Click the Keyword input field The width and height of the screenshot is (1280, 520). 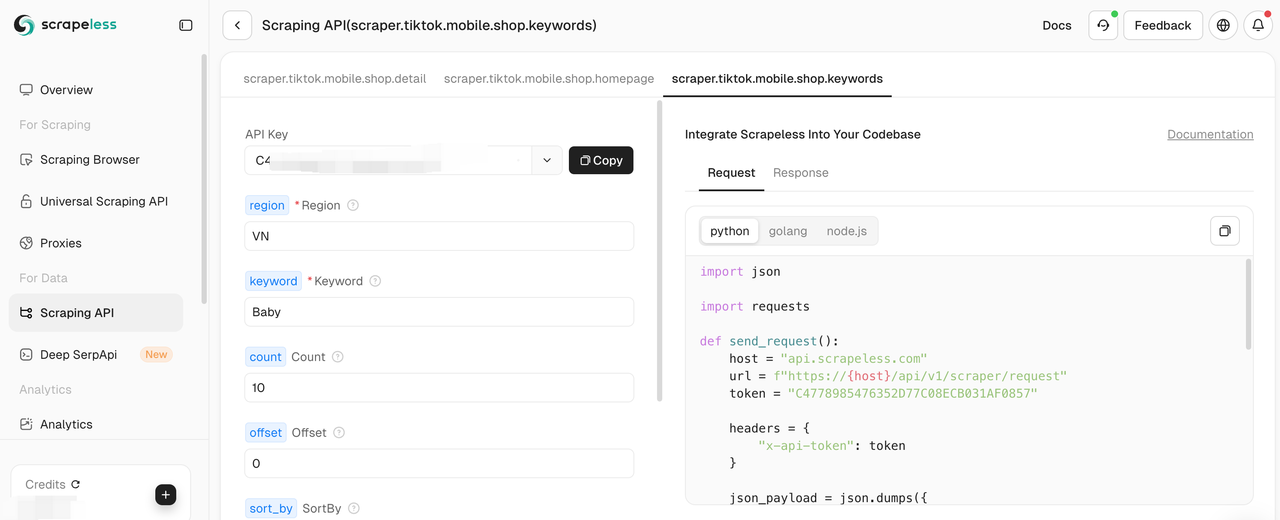point(439,312)
